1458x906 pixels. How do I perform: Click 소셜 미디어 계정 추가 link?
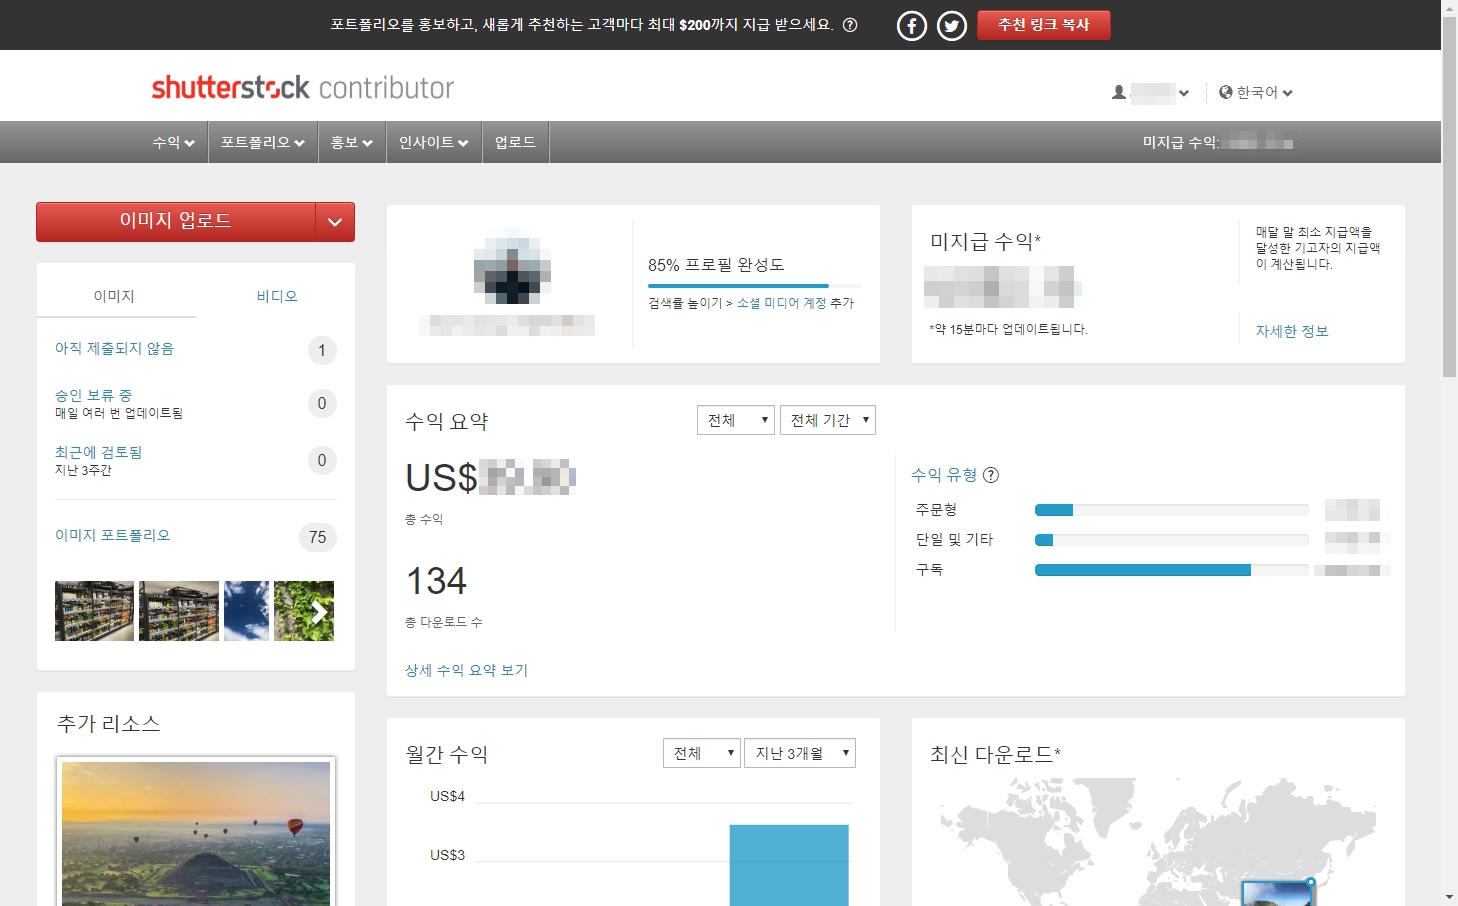pos(782,303)
